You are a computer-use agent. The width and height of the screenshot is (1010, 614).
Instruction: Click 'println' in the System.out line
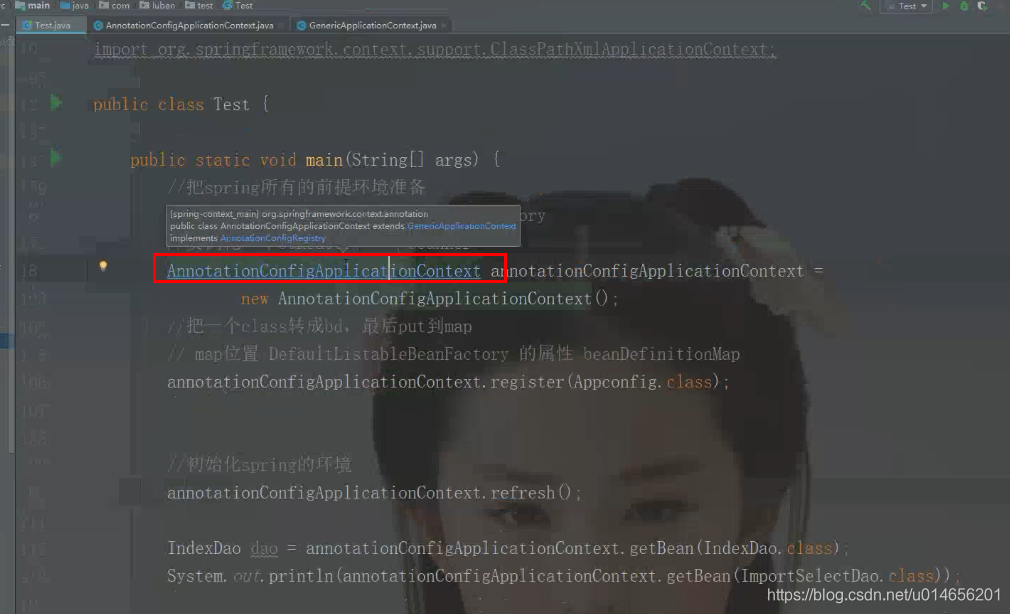click(x=300, y=576)
